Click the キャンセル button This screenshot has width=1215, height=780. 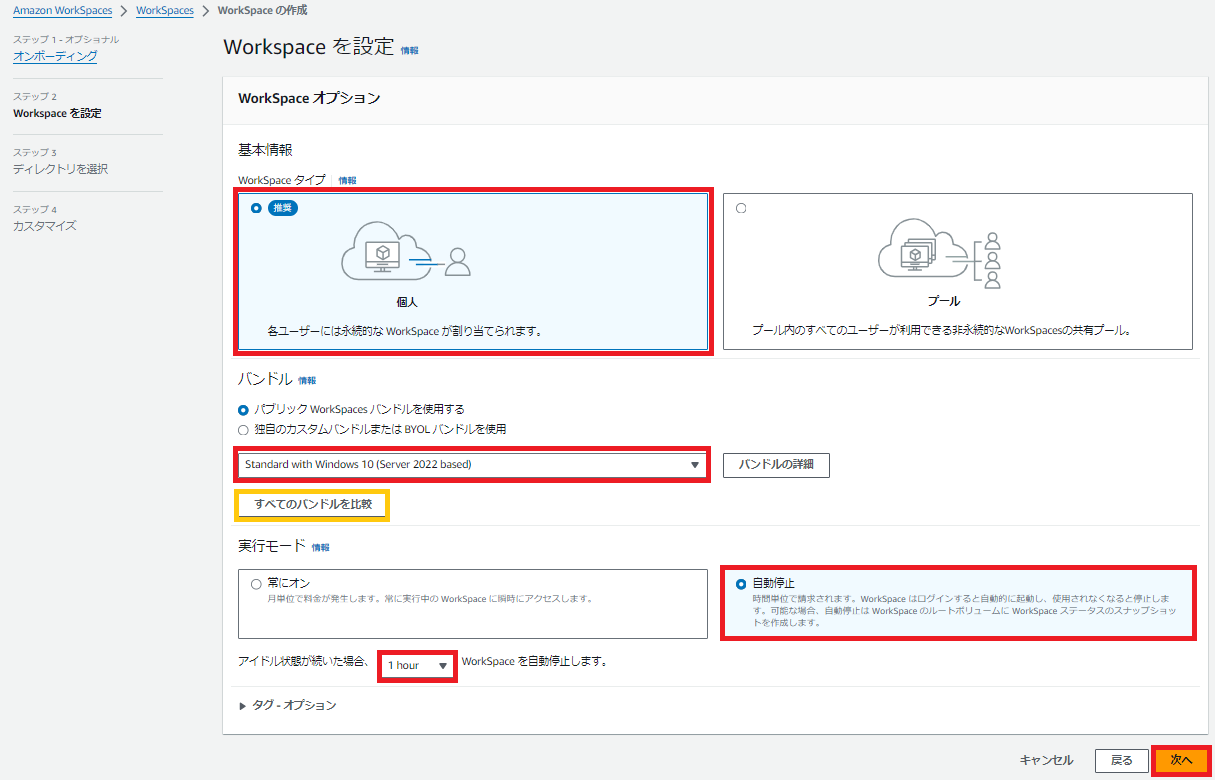coord(1046,761)
